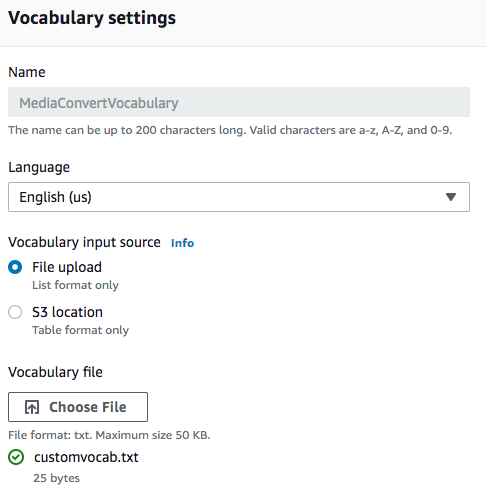The height and width of the screenshot is (495, 487).
Task: Click the 25 bytes file size text
Action: [56, 478]
